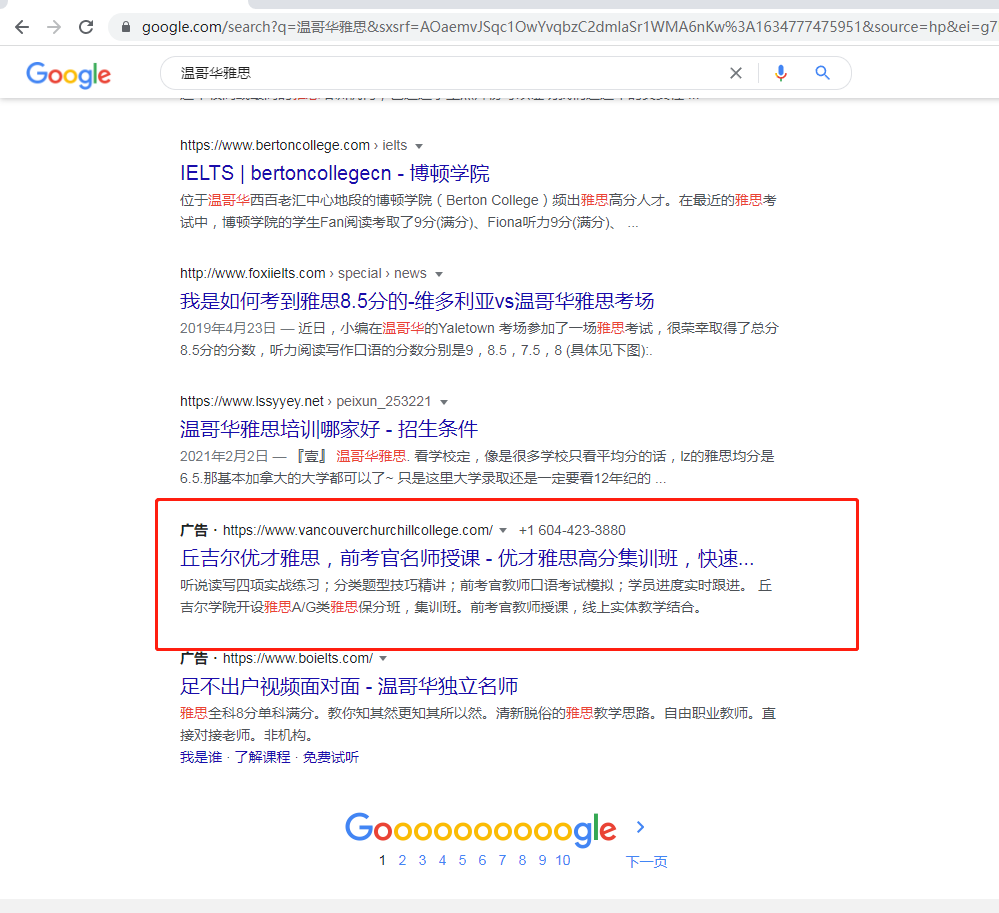The image size is (999, 913).
Task: Jump to results page 10
Action: (x=563, y=860)
